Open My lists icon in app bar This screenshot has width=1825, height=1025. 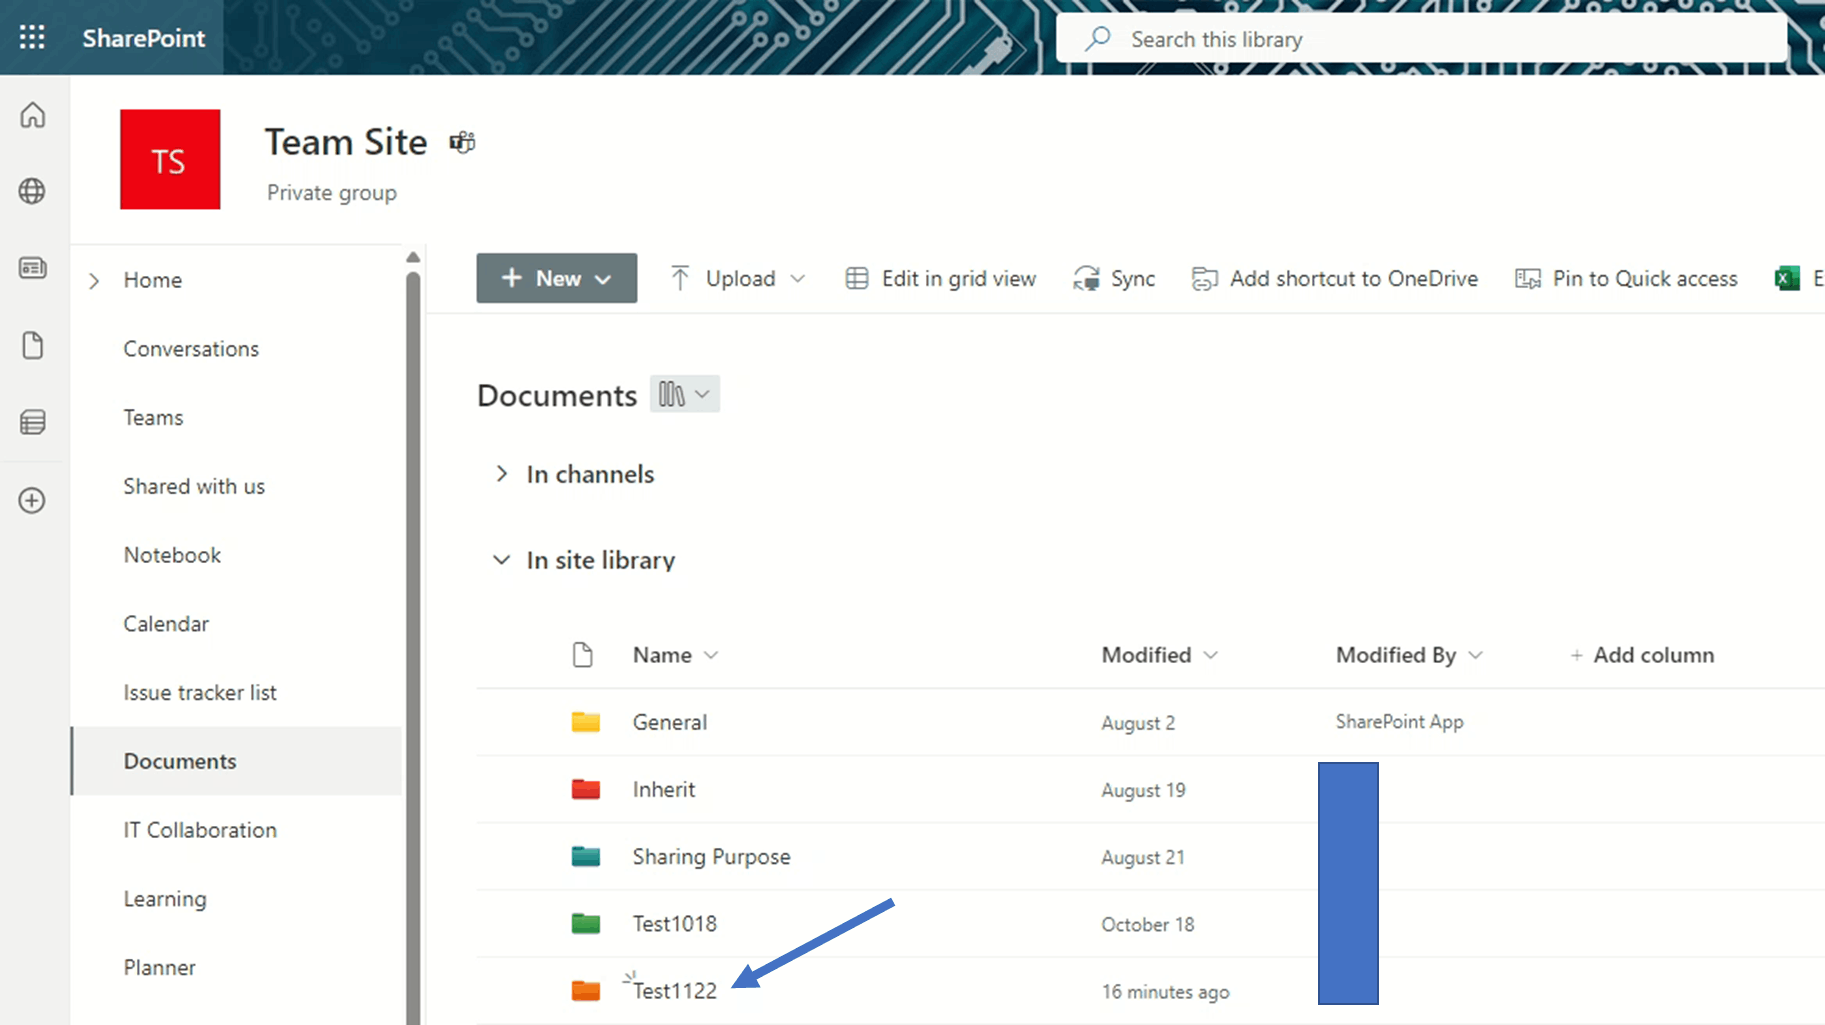pyautogui.click(x=32, y=422)
